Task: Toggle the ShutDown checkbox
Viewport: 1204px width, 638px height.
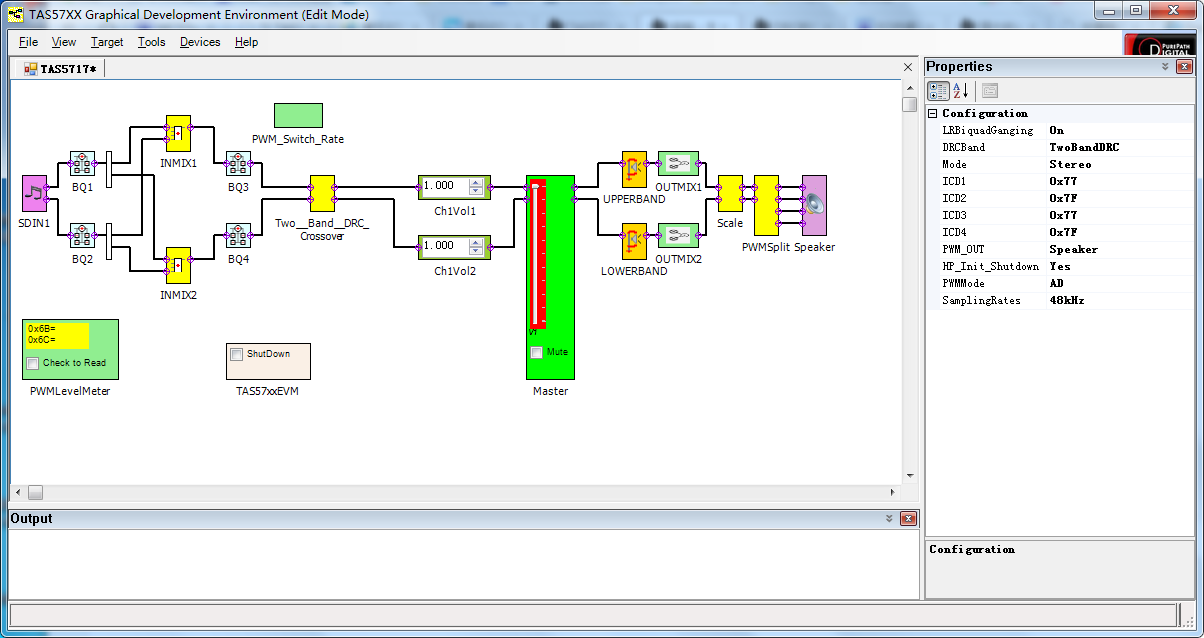Action: point(237,354)
